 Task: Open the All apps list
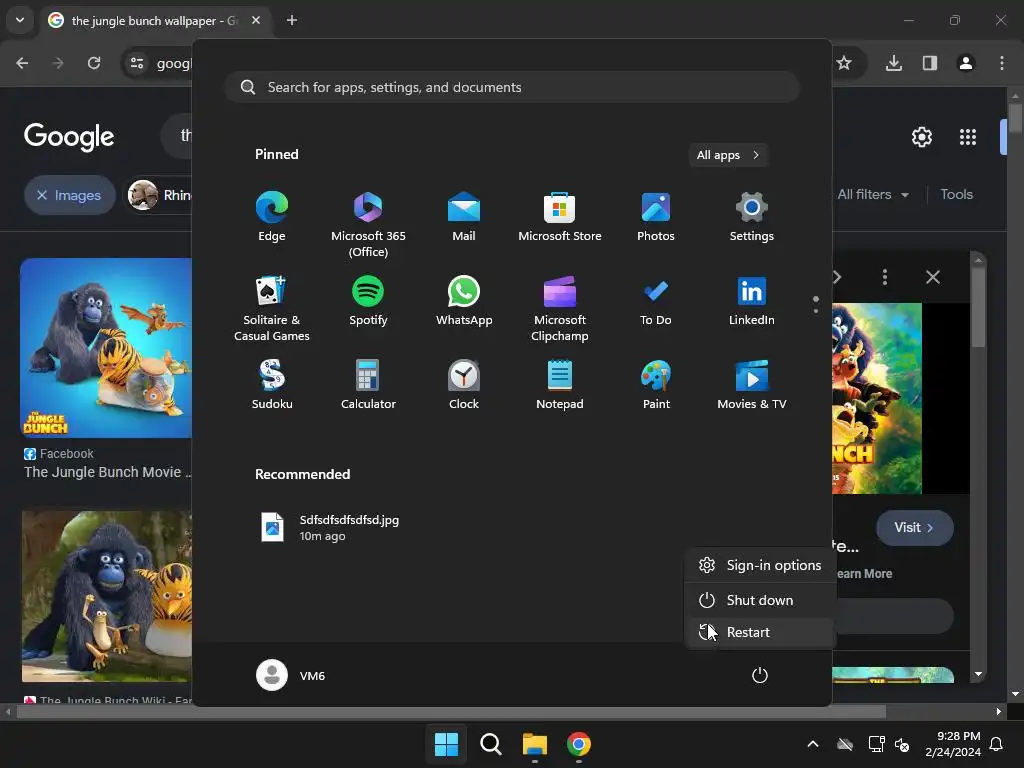tap(728, 155)
